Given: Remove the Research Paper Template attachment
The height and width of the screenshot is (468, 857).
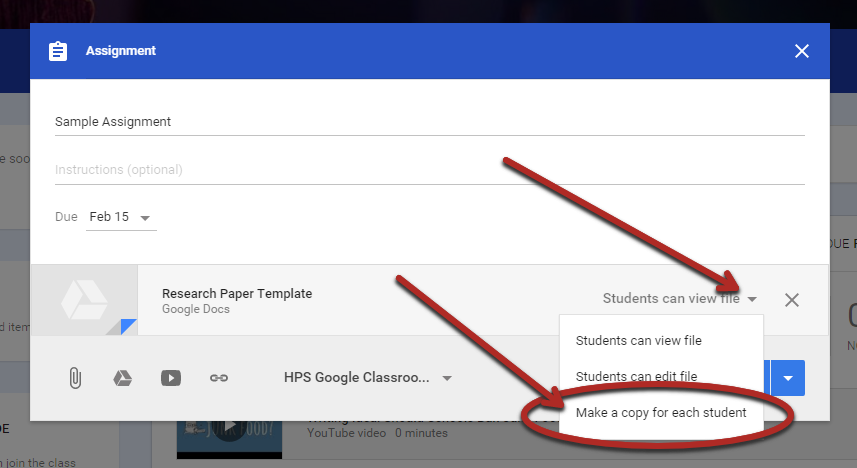Looking at the screenshot, I should coord(792,300).
